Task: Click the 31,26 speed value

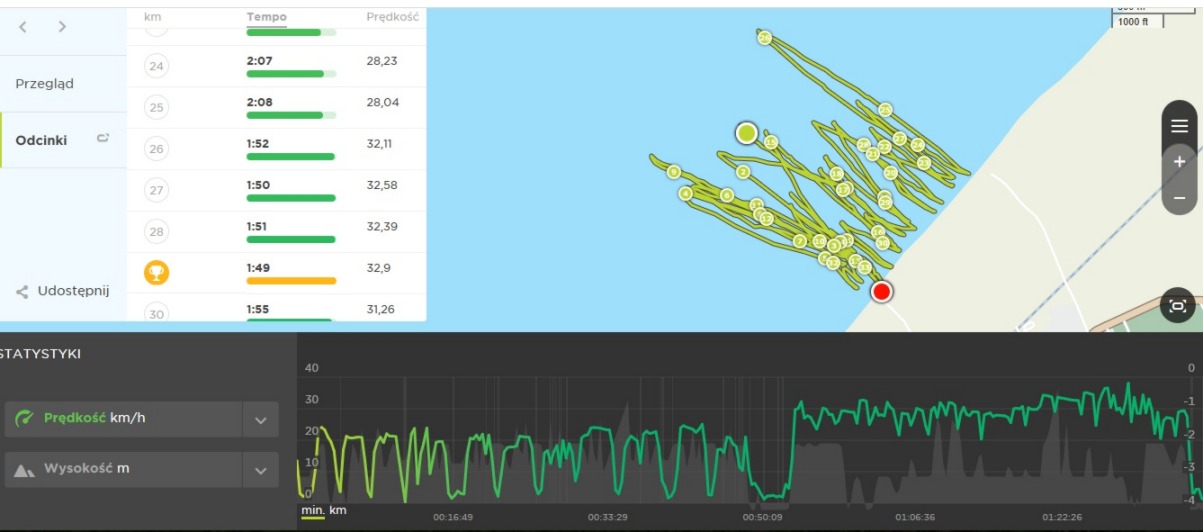Action: point(381,310)
